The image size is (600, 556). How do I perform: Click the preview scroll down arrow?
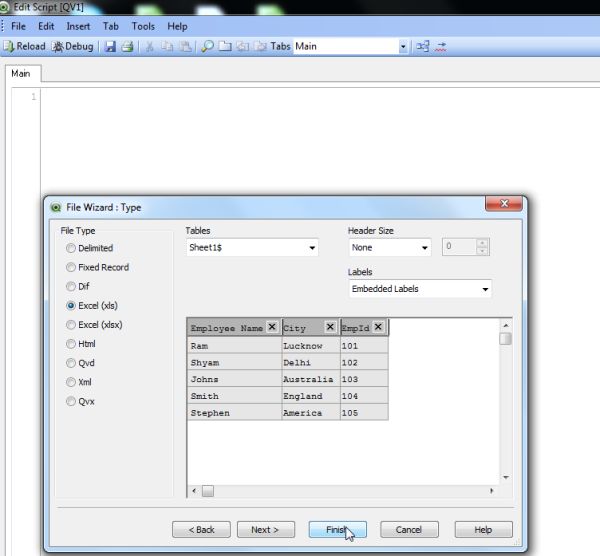click(x=506, y=477)
